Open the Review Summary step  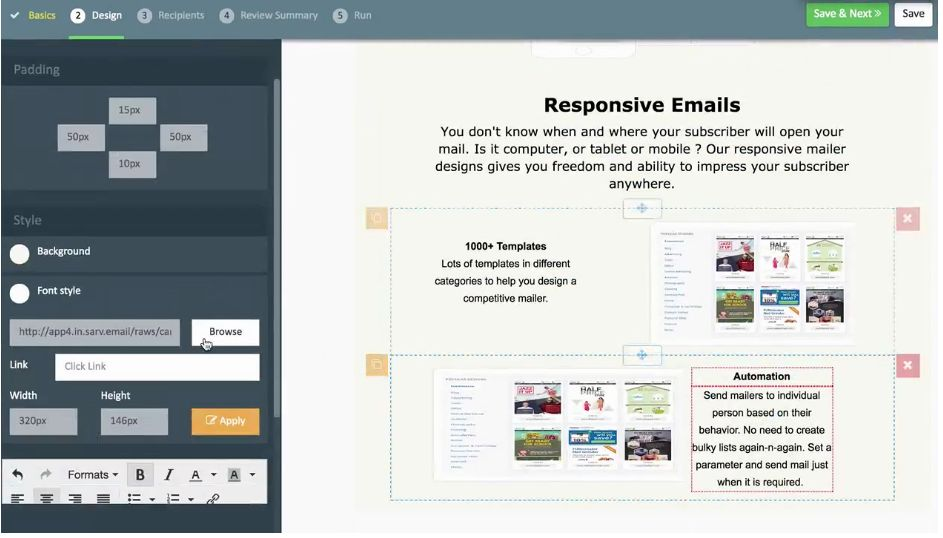(x=269, y=16)
